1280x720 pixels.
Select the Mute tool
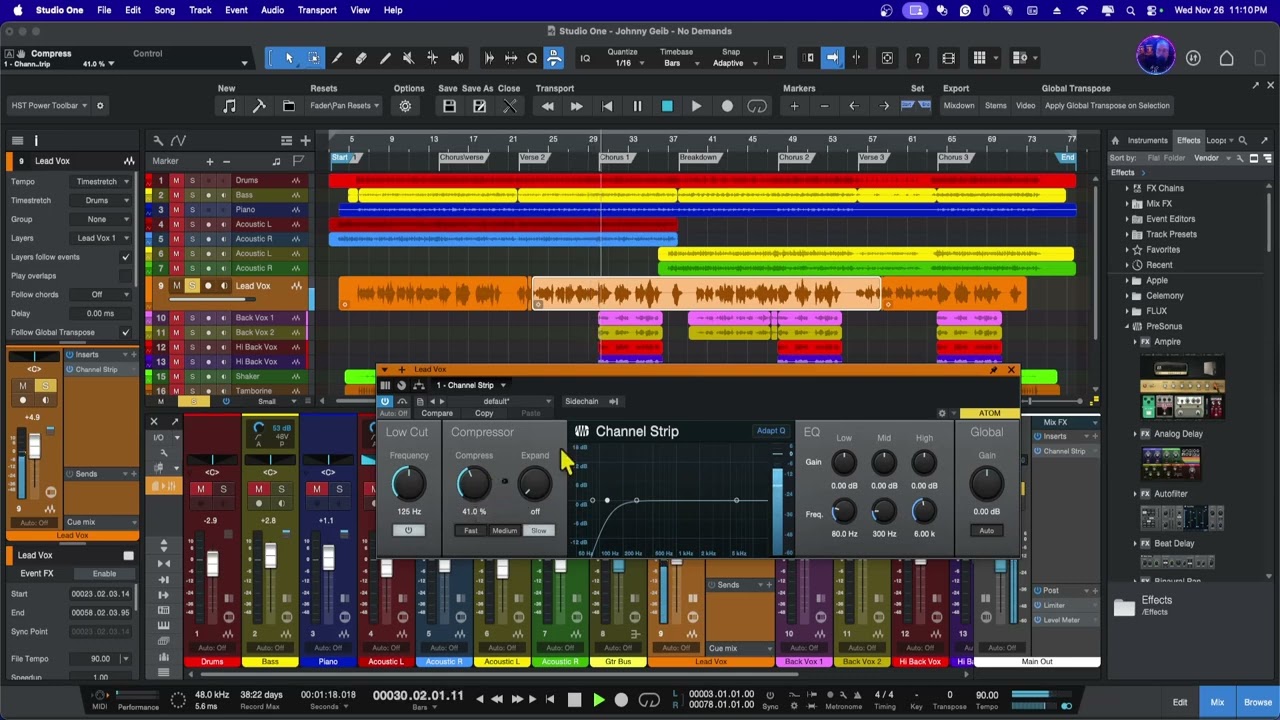pyautogui.click(x=408, y=58)
